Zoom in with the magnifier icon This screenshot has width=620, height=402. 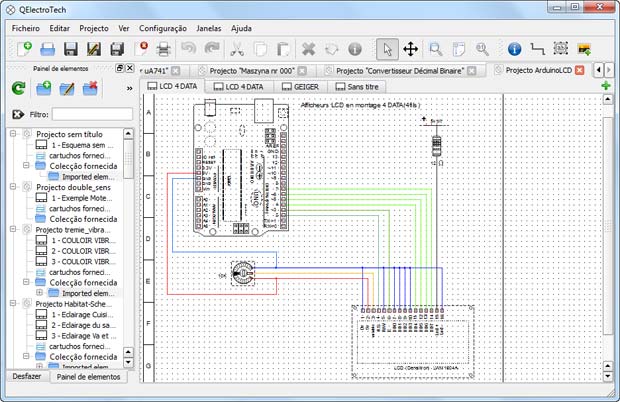click(436, 49)
